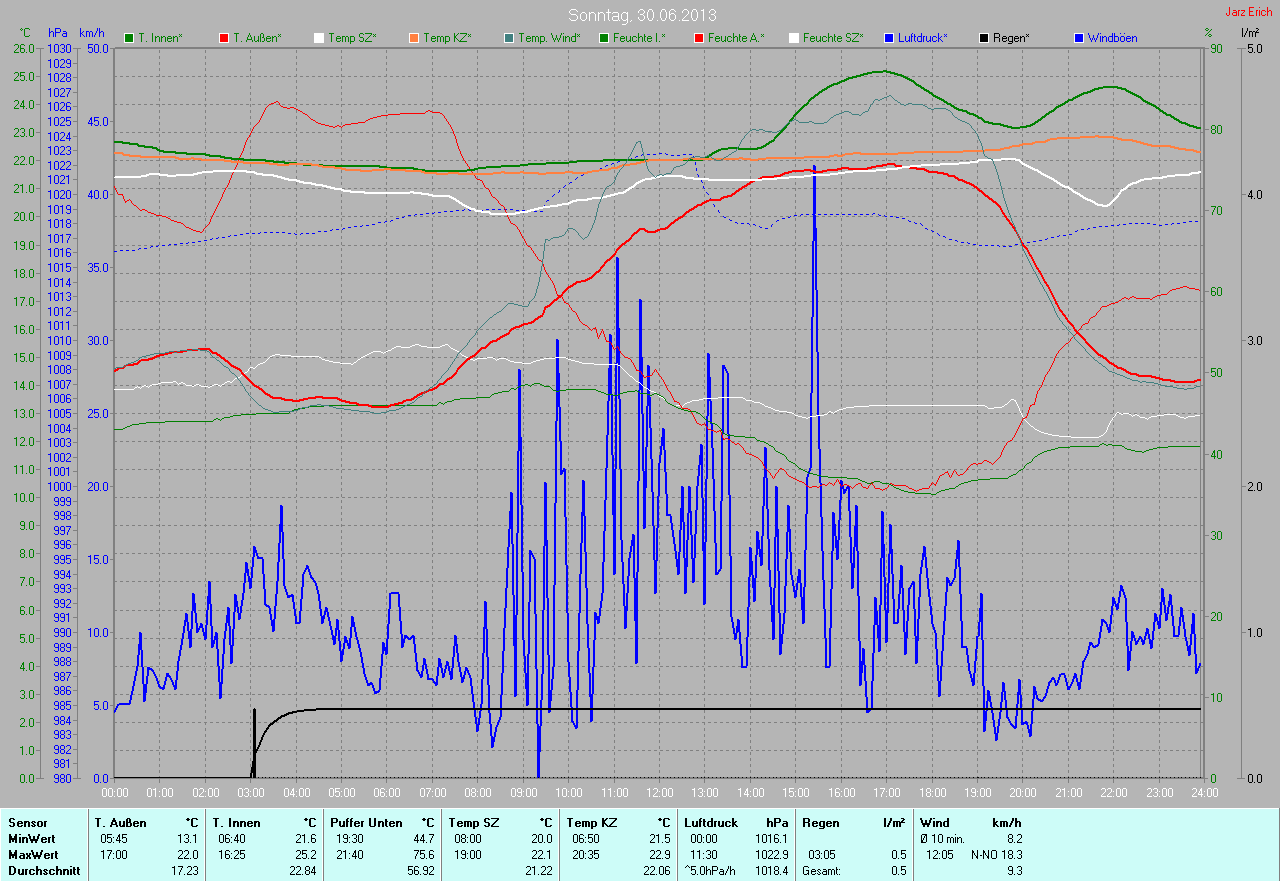Click the green Feuchte I. legend square
The image size is (1280, 881).
[x=604, y=38]
